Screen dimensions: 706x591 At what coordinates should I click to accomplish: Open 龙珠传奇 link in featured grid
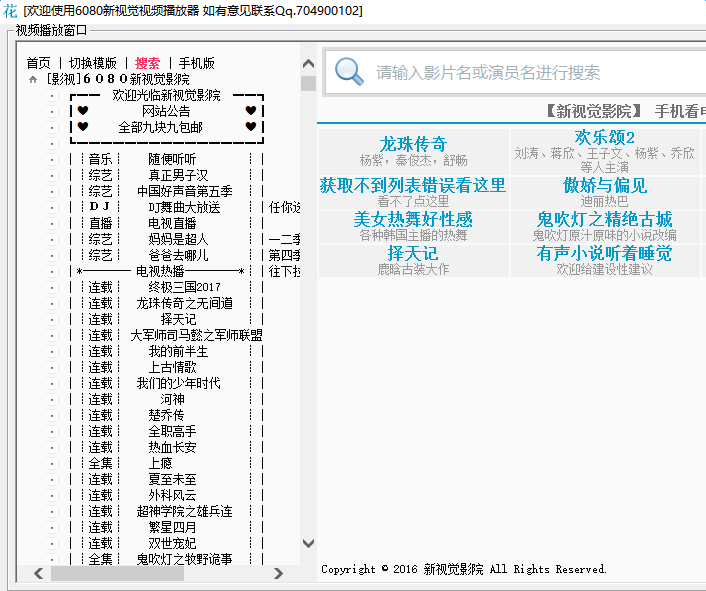point(413,143)
